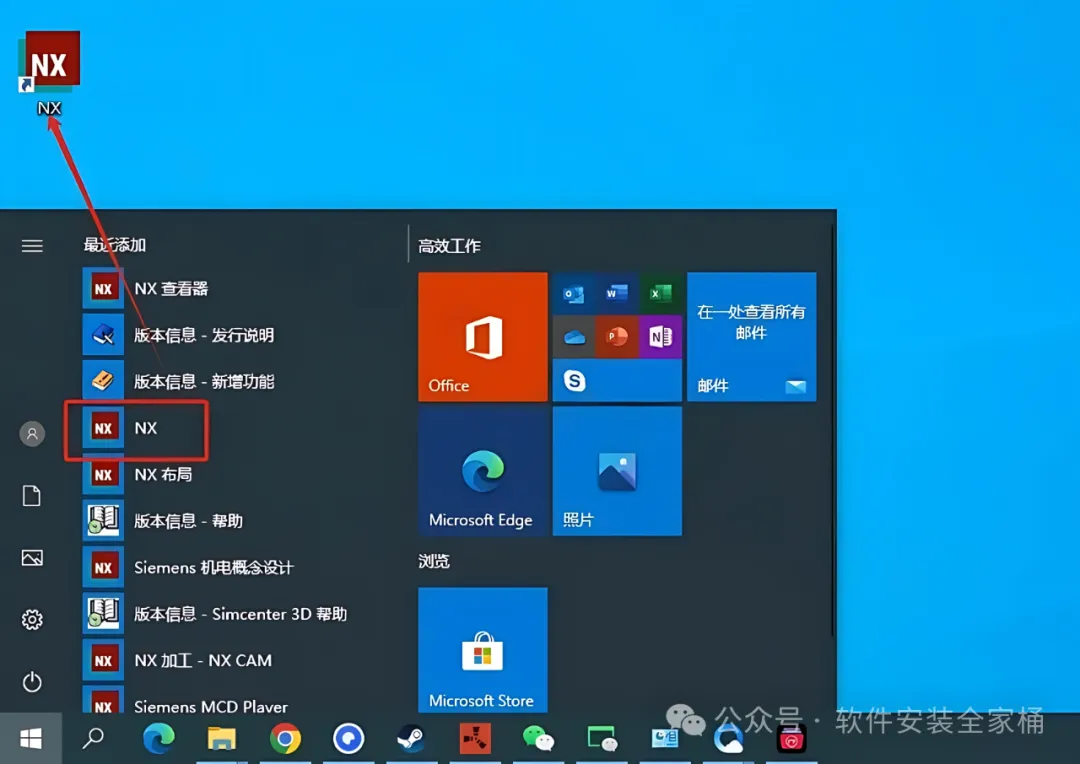Open the 照片 photos tile
This screenshot has width=1080, height=764.
click(617, 471)
